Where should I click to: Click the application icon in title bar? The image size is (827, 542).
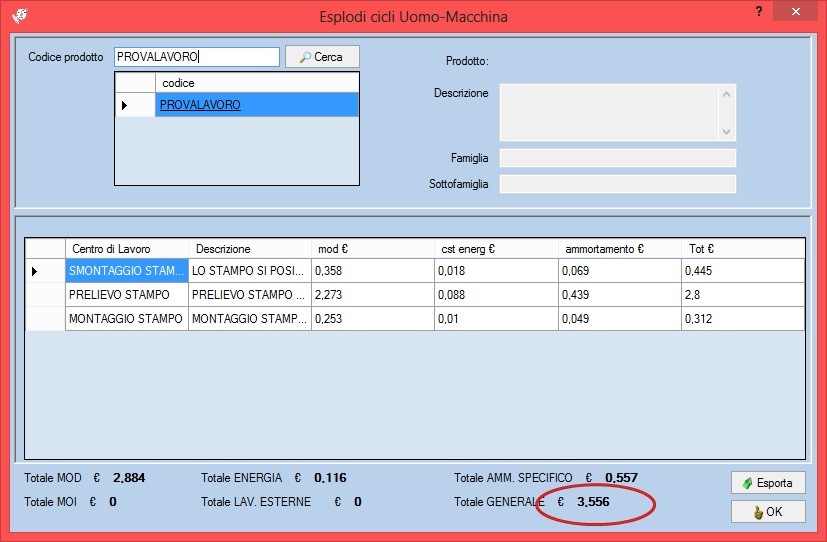click(x=20, y=16)
